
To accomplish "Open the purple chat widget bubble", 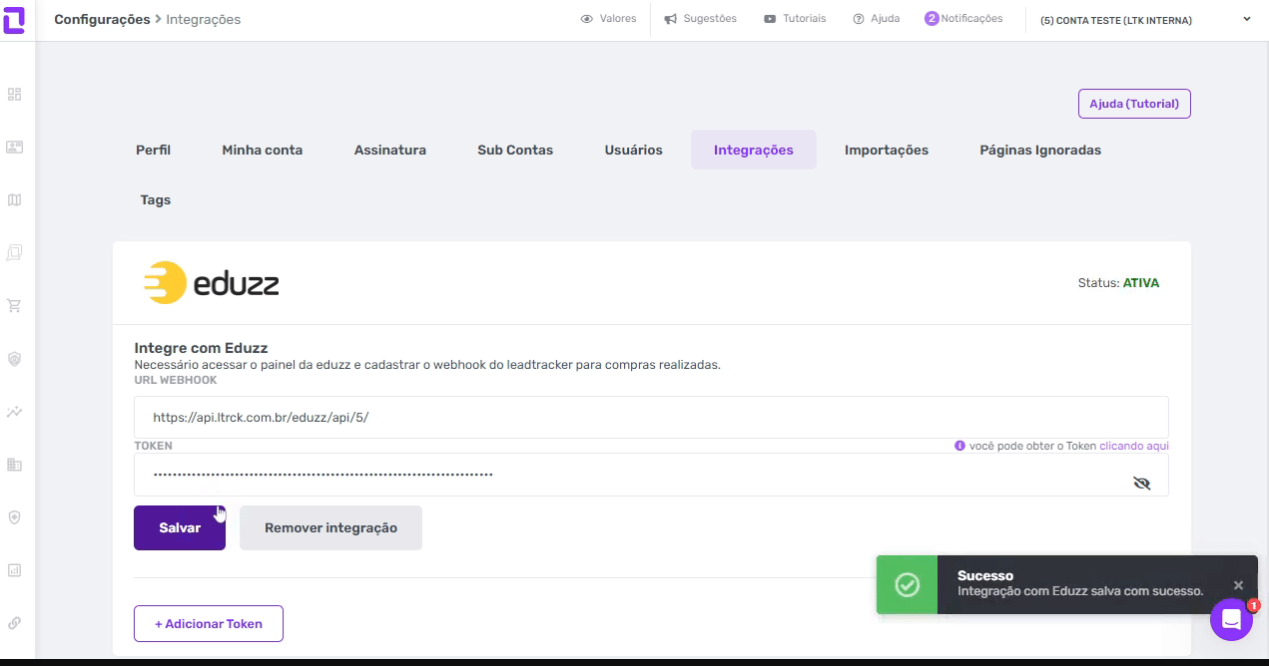I will point(1231,620).
